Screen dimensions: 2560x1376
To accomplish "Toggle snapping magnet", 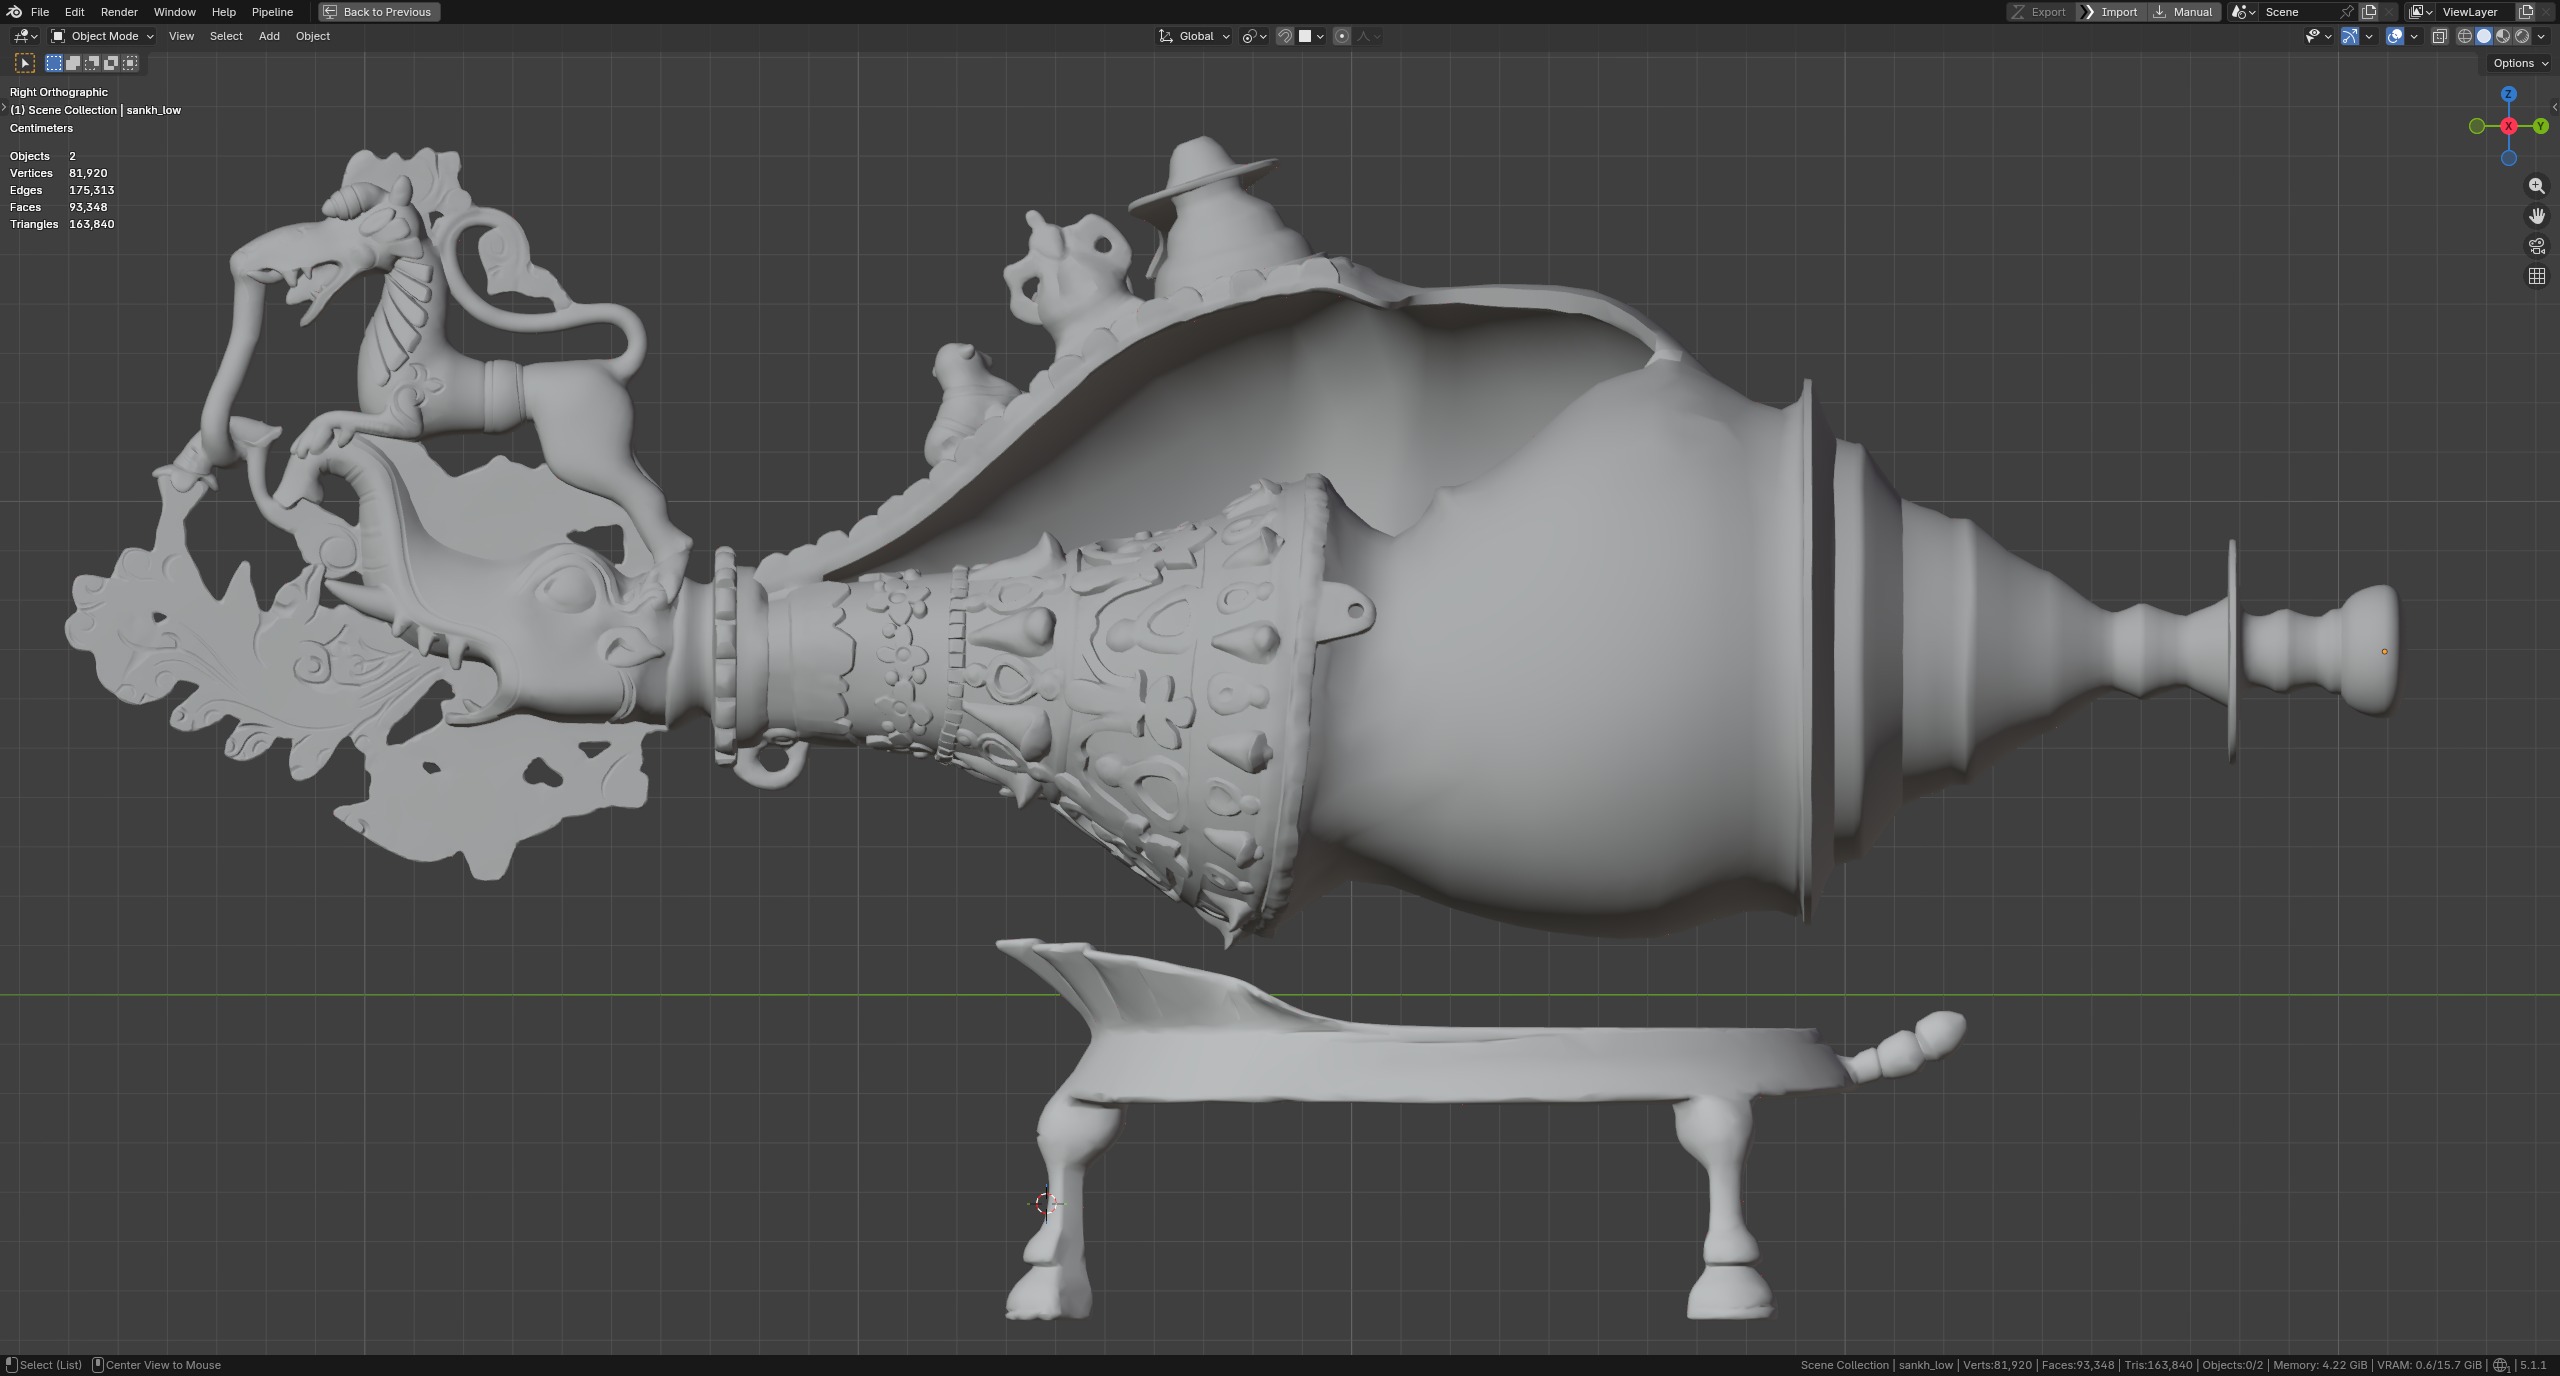I will (1285, 36).
